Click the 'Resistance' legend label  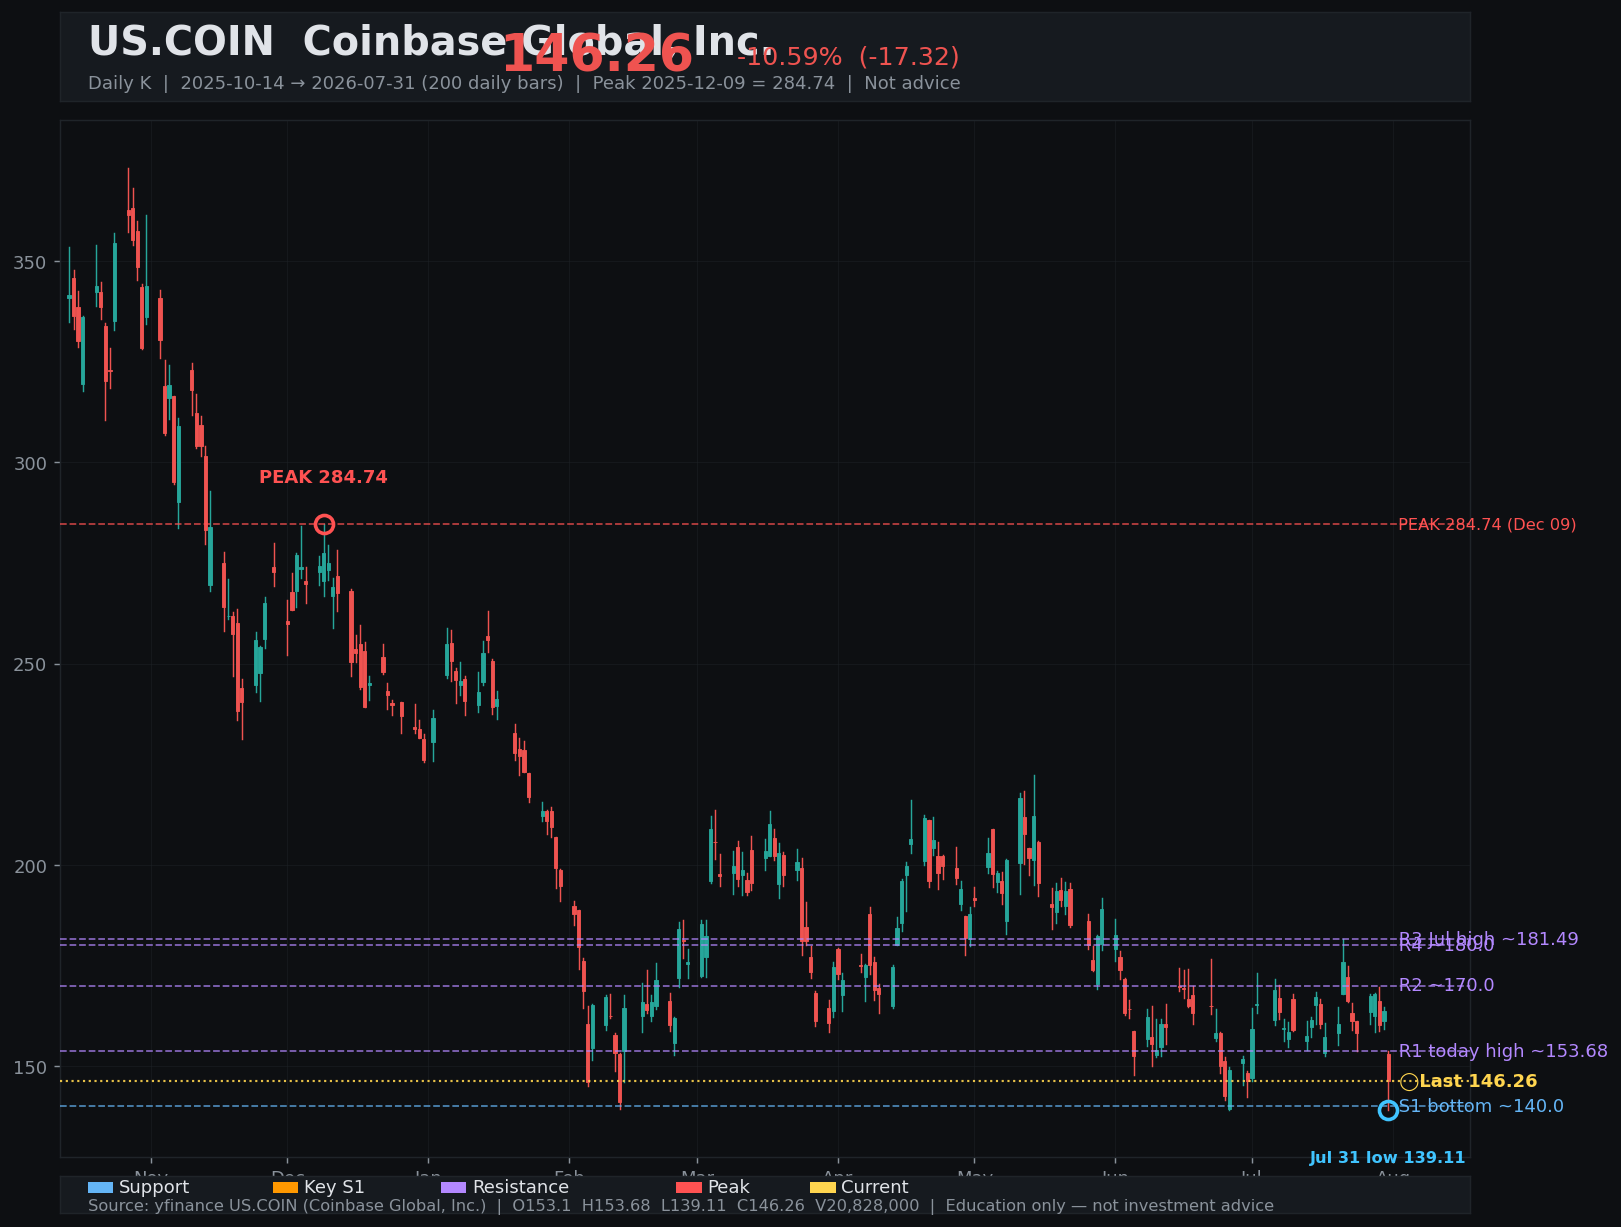coord(521,1188)
